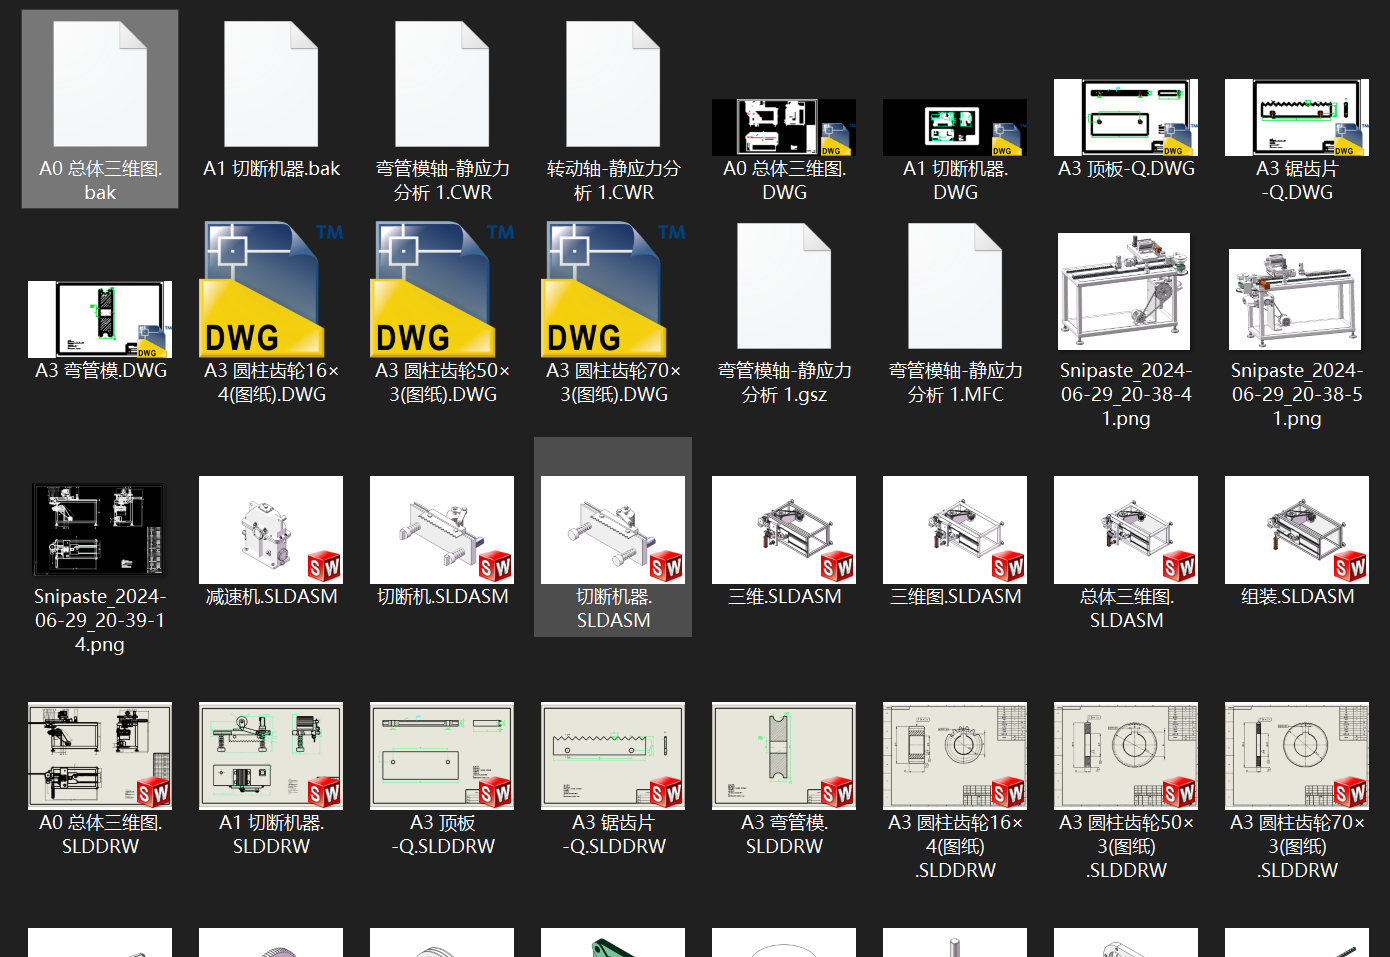Click the filename text "组装.SLDASM"

1297,597
